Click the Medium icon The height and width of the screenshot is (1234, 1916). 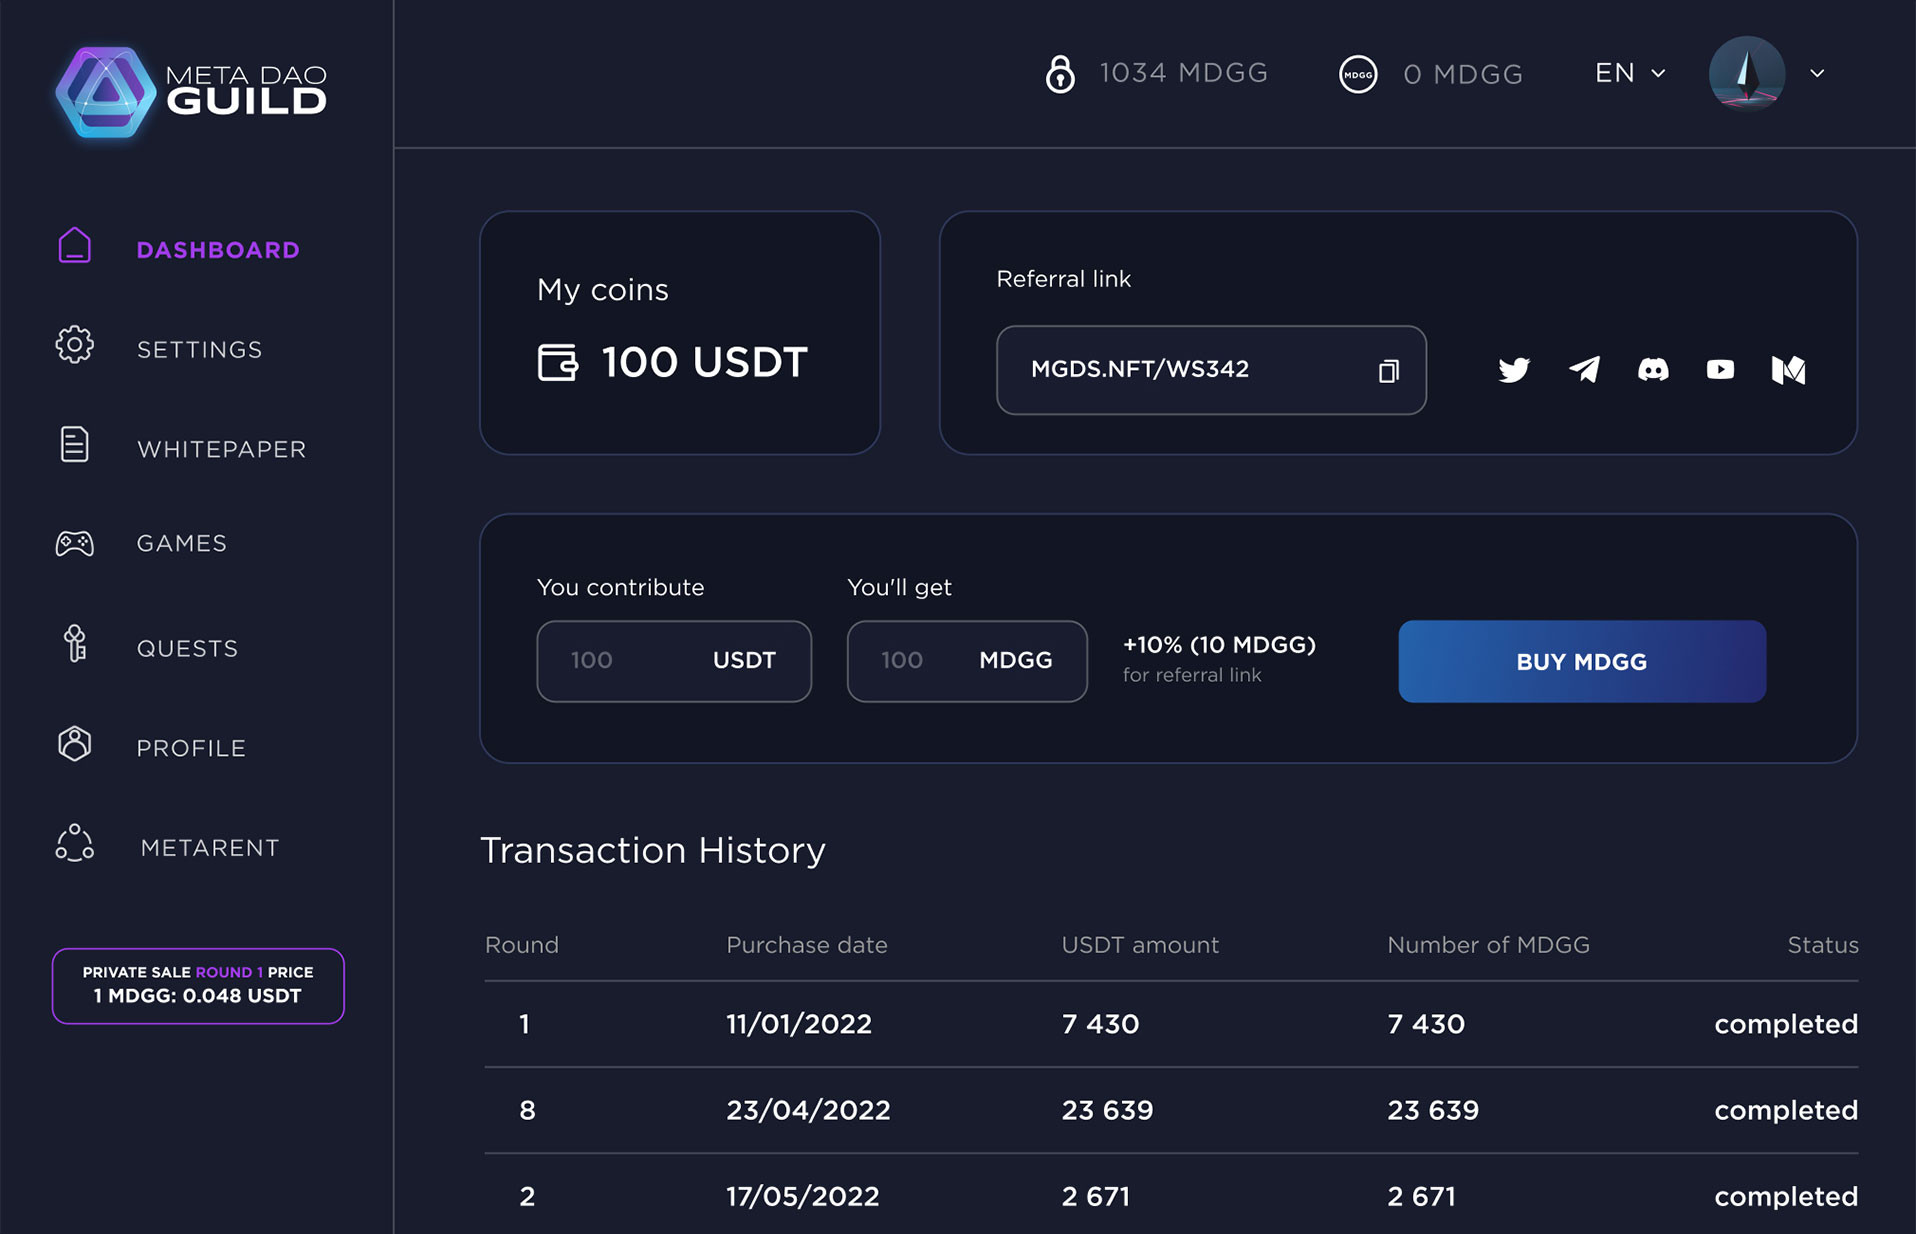pyautogui.click(x=1788, y=370)
